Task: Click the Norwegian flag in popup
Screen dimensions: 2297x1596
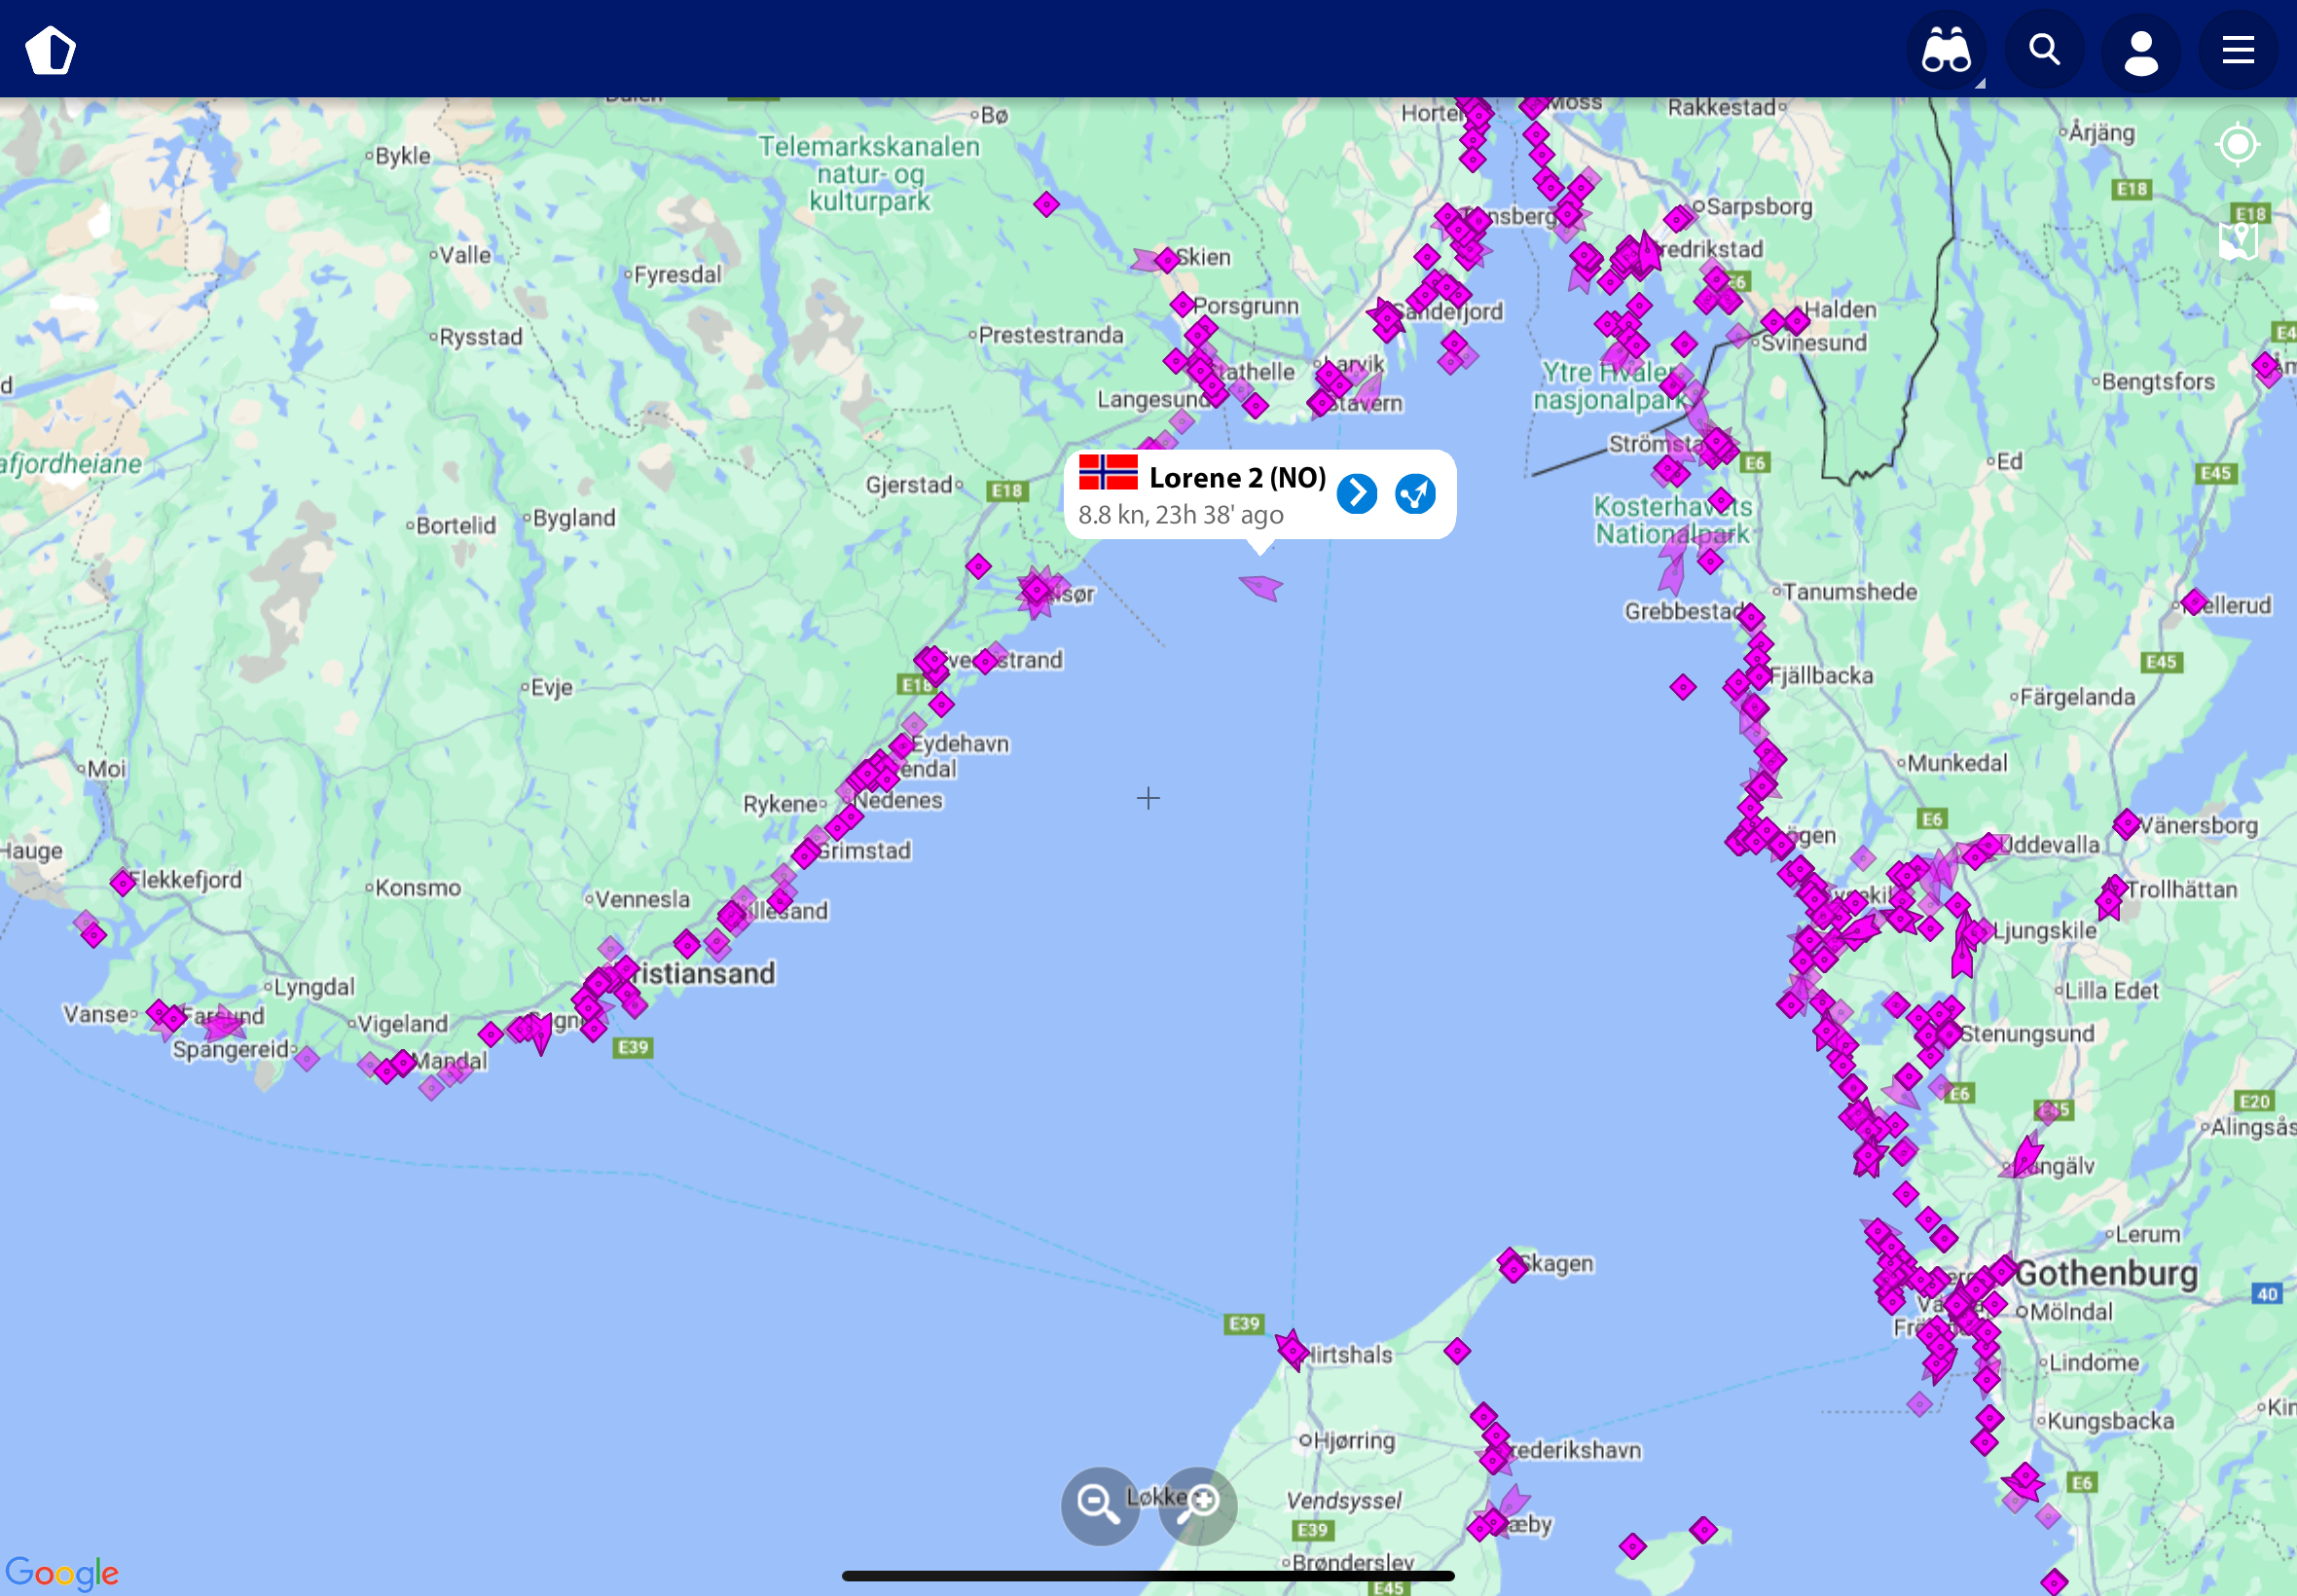Action: pyautogui.click(x=1107, y=472)
